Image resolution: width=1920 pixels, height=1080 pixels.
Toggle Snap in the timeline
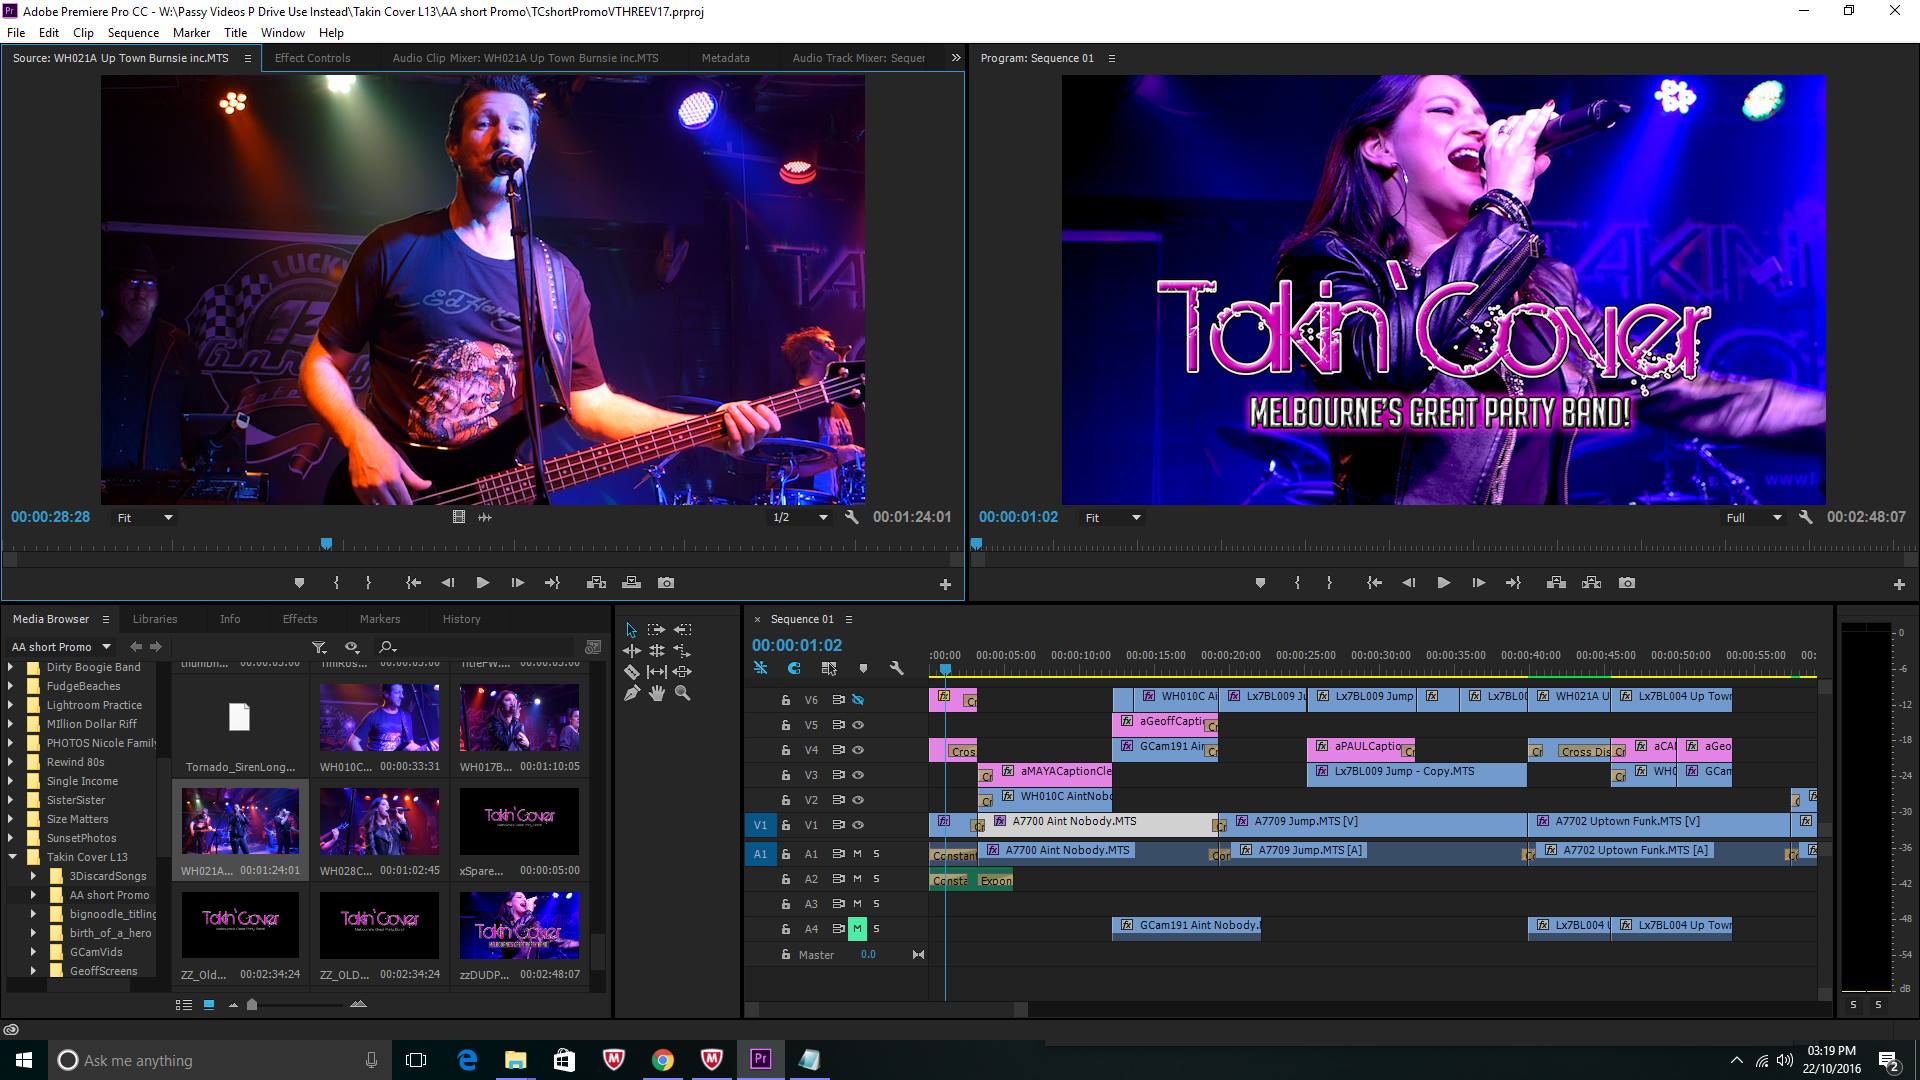coord(794,668)
